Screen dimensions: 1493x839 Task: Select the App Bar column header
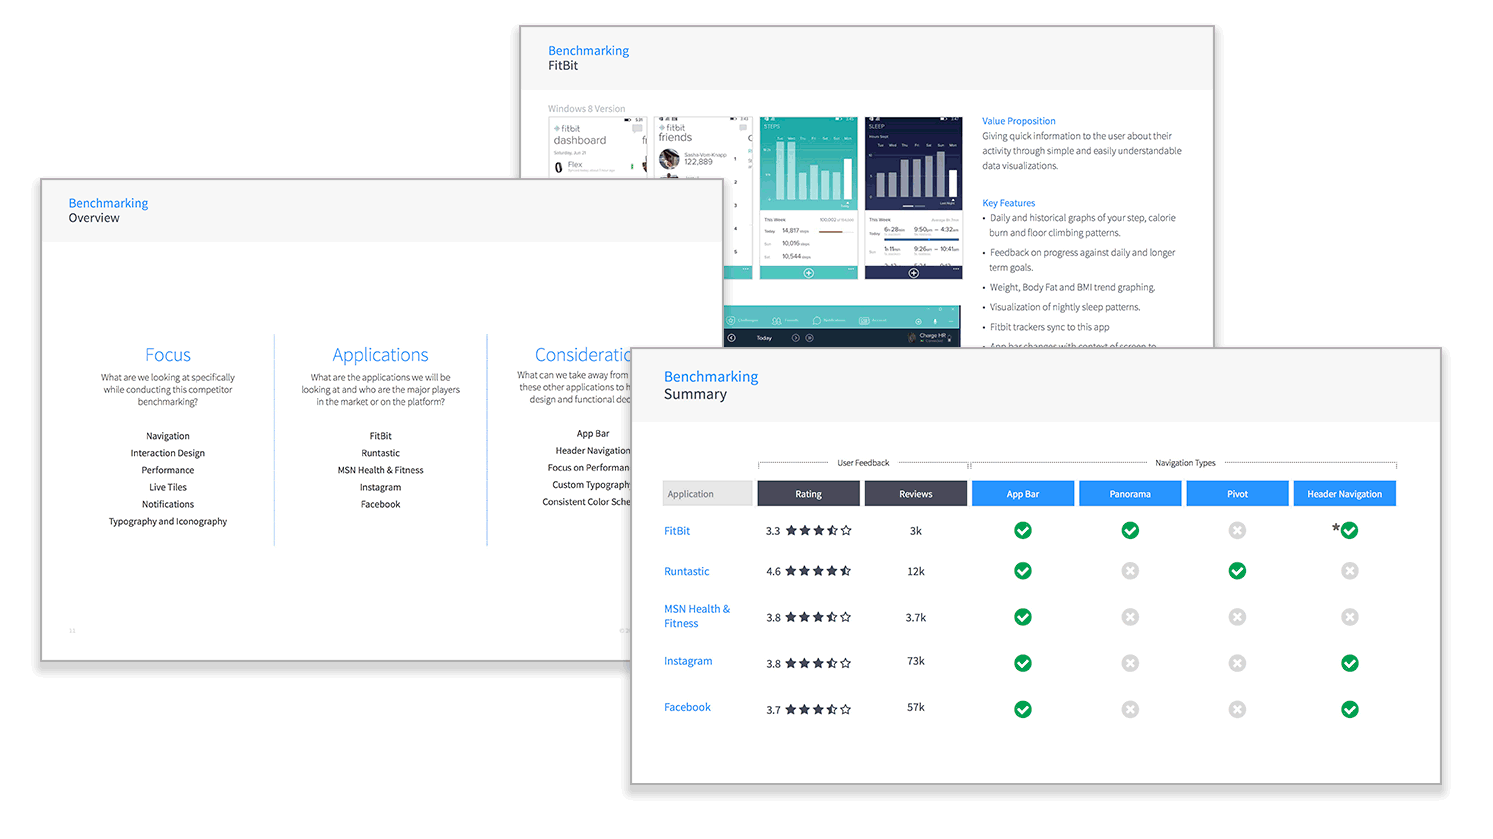pos(1023,494)
